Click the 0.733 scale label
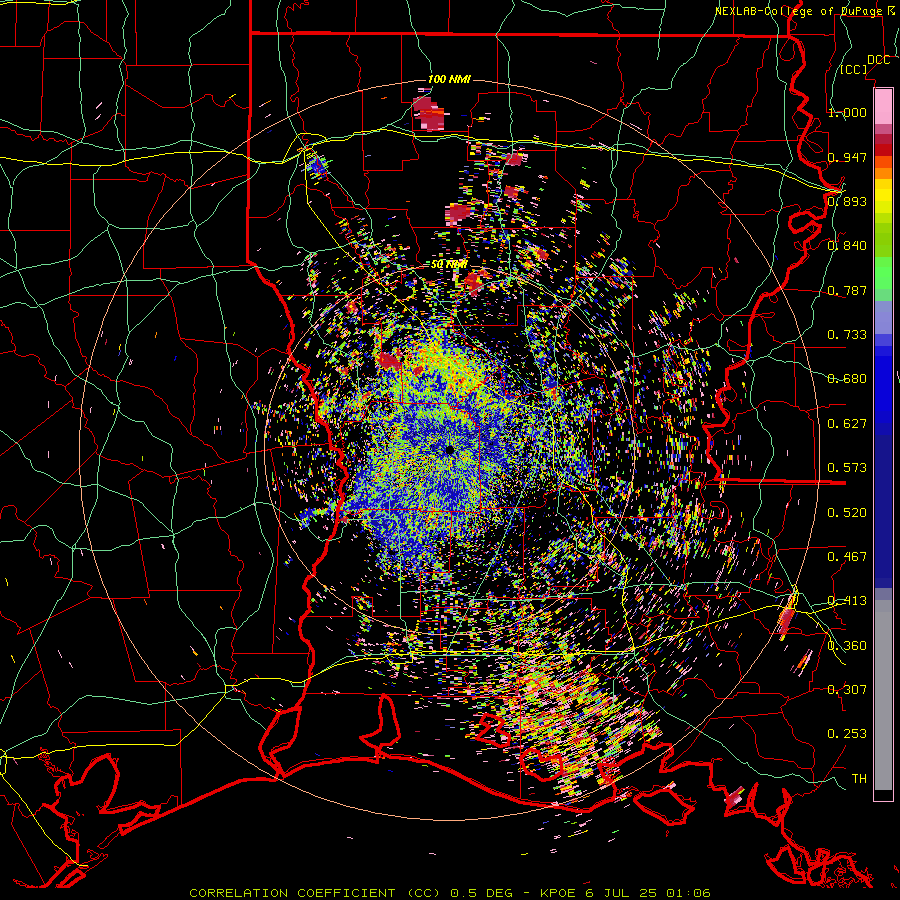Viewport: 900px width, 900px height. point(847,335)
